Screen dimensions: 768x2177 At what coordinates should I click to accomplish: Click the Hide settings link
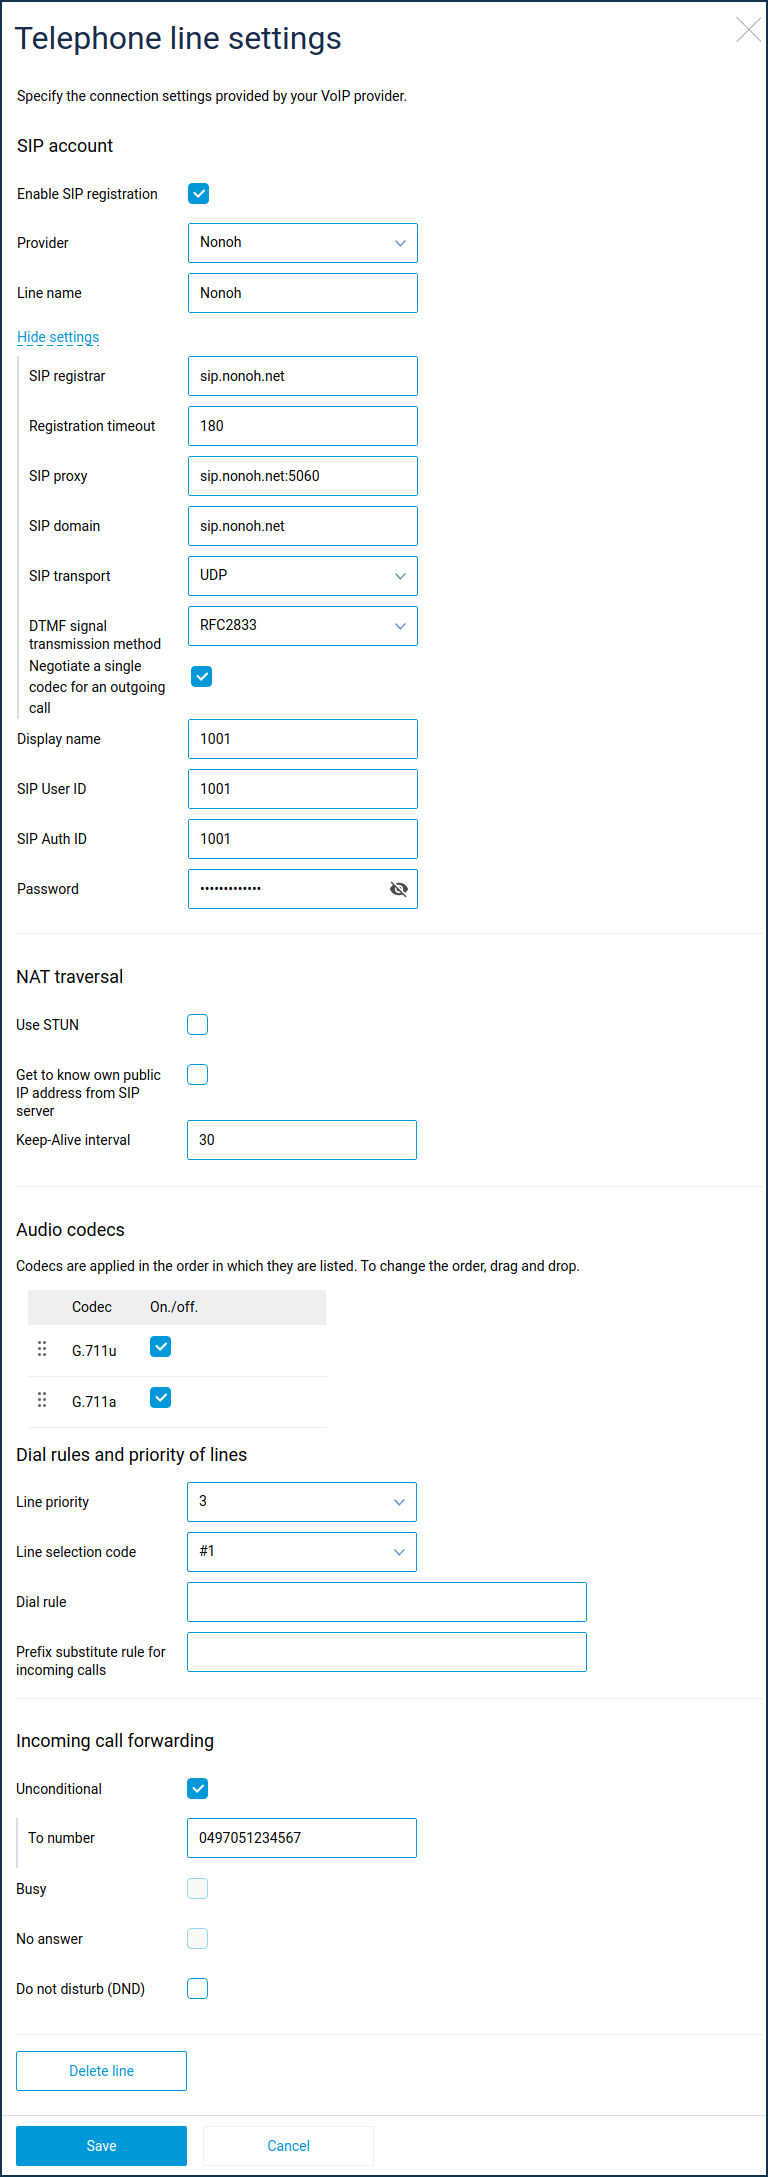[x=58, y=337]
